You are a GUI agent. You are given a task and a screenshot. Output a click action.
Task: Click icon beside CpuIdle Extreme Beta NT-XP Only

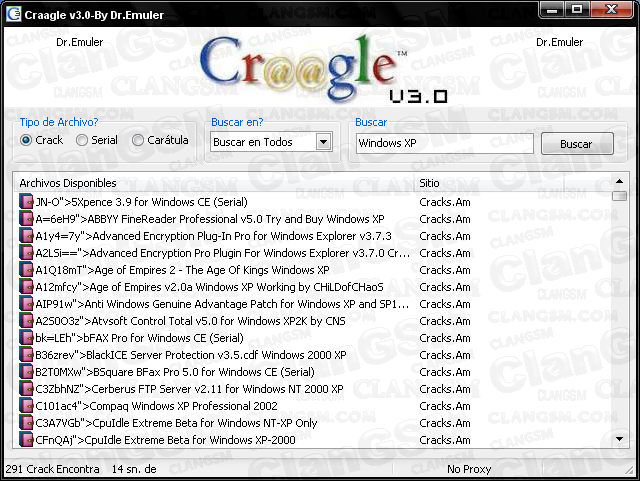coord(26,423)
